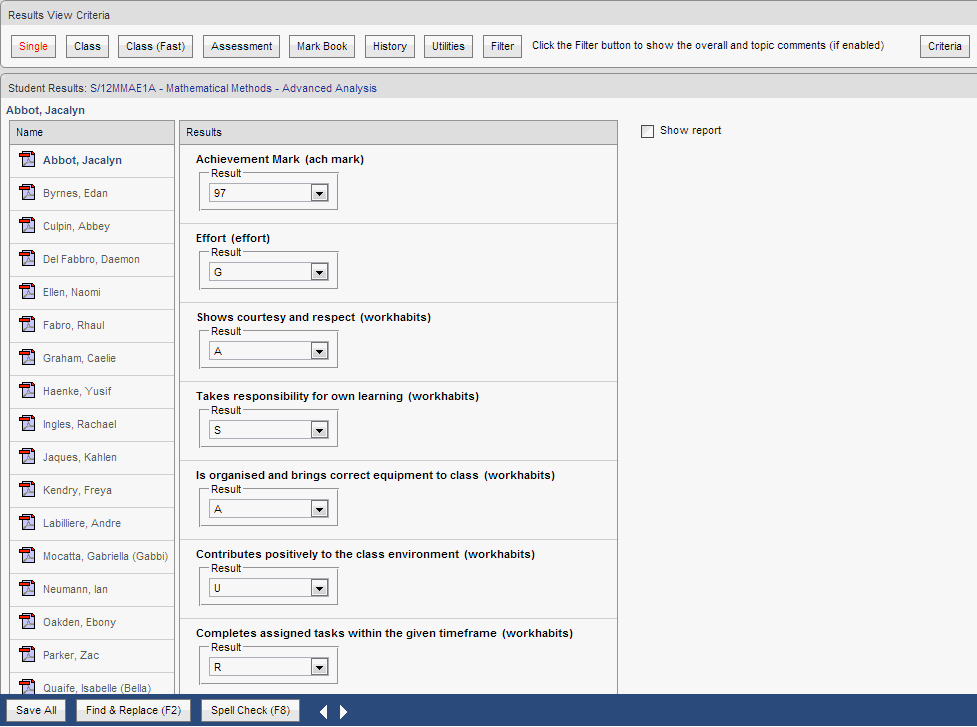Click the Filter button
The height and width of the screenshot is (727, 977).
[502, 46]
